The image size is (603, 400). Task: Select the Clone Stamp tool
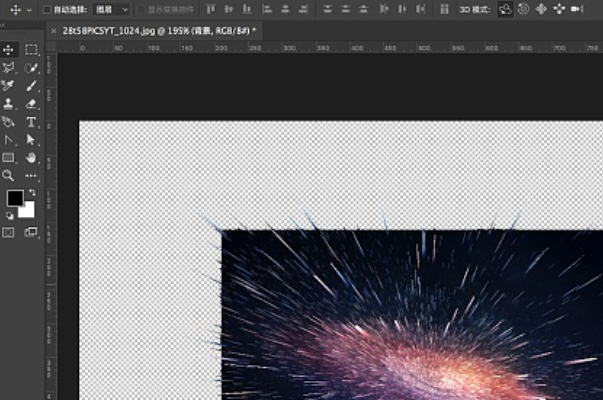tap(8, 103)
